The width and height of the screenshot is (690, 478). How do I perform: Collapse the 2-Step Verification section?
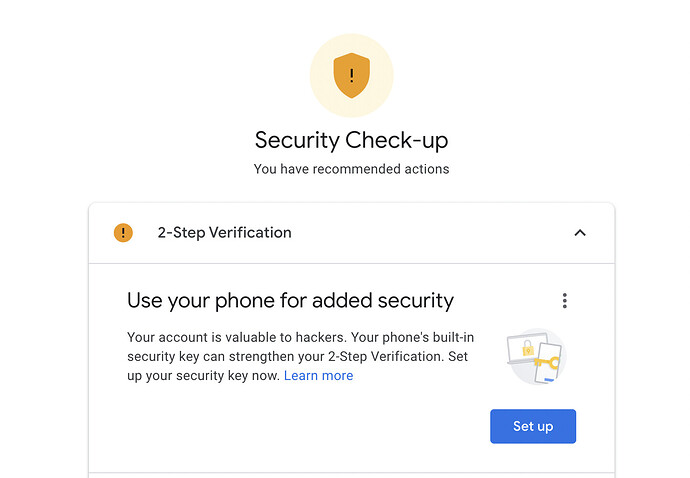(580, 233)
